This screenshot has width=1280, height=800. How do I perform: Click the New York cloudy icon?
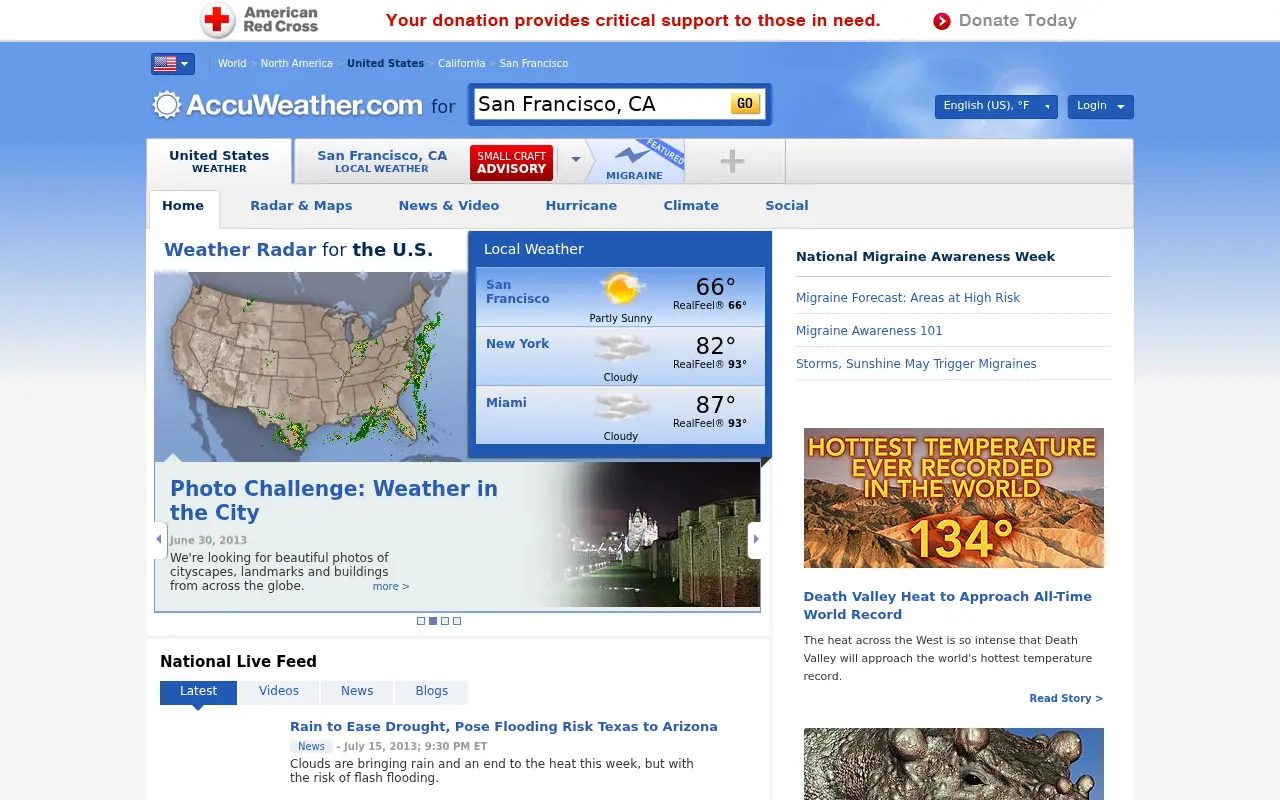coord(621,349)
